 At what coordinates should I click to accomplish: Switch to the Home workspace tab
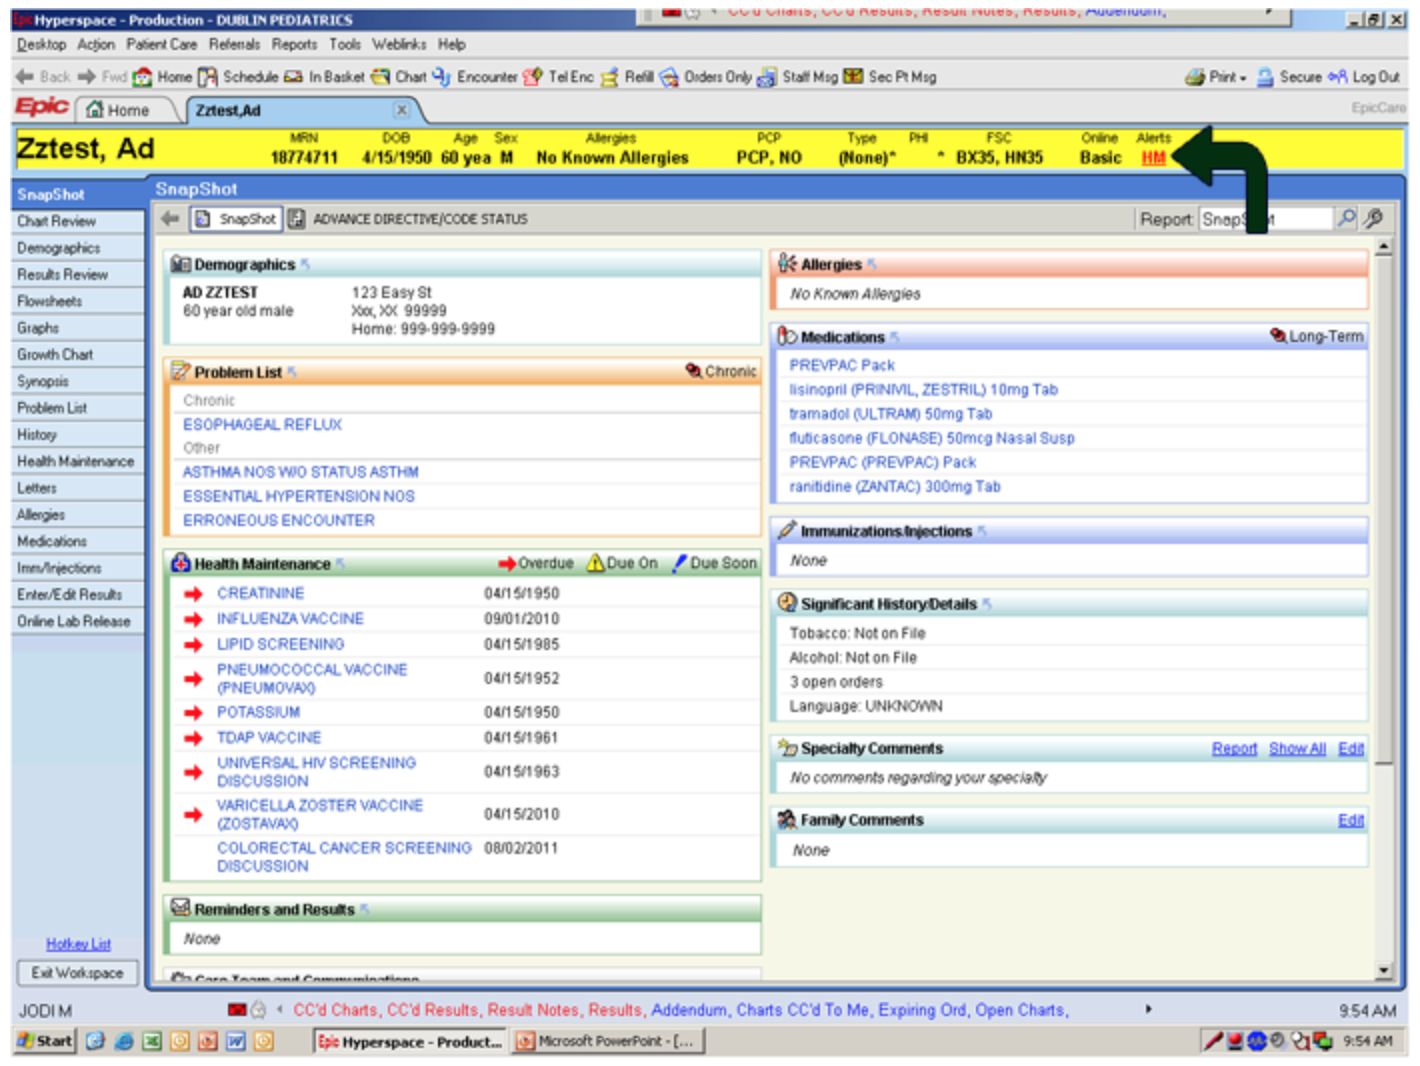coord(118,110)
